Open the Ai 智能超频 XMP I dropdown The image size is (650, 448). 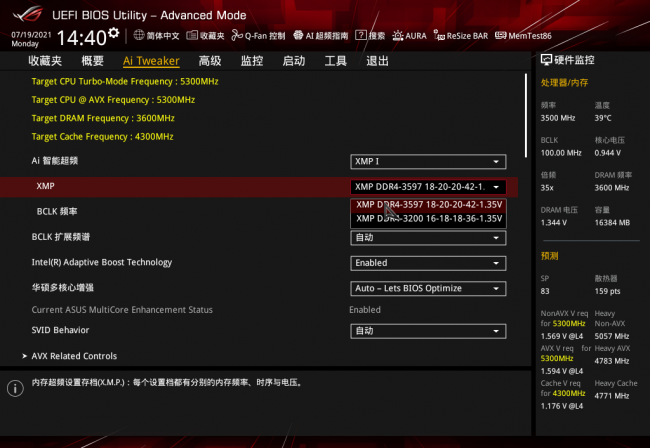coord(428,162)
